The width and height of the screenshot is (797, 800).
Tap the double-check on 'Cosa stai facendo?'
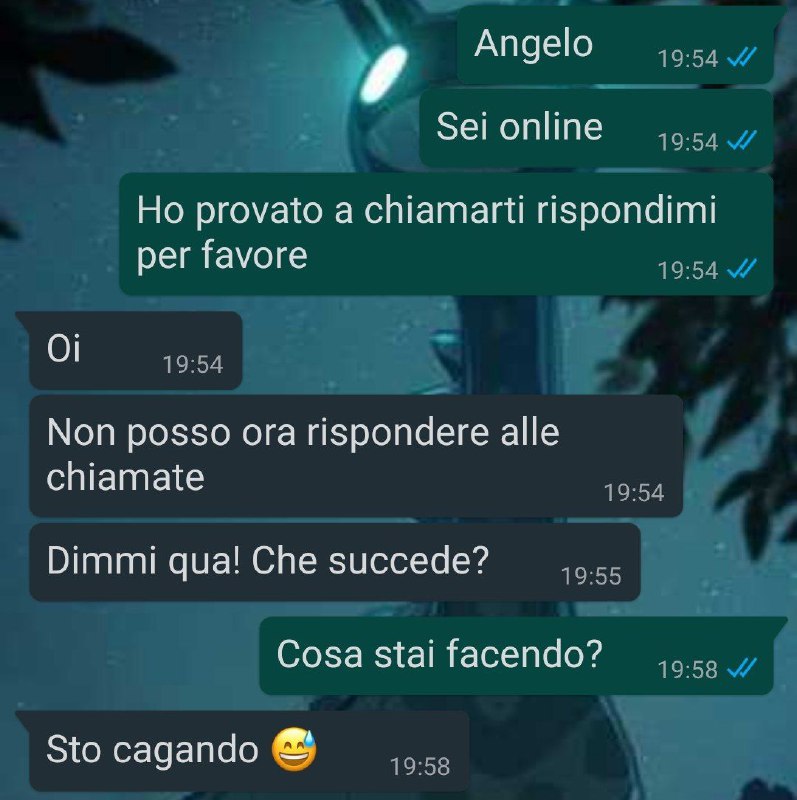741,668
